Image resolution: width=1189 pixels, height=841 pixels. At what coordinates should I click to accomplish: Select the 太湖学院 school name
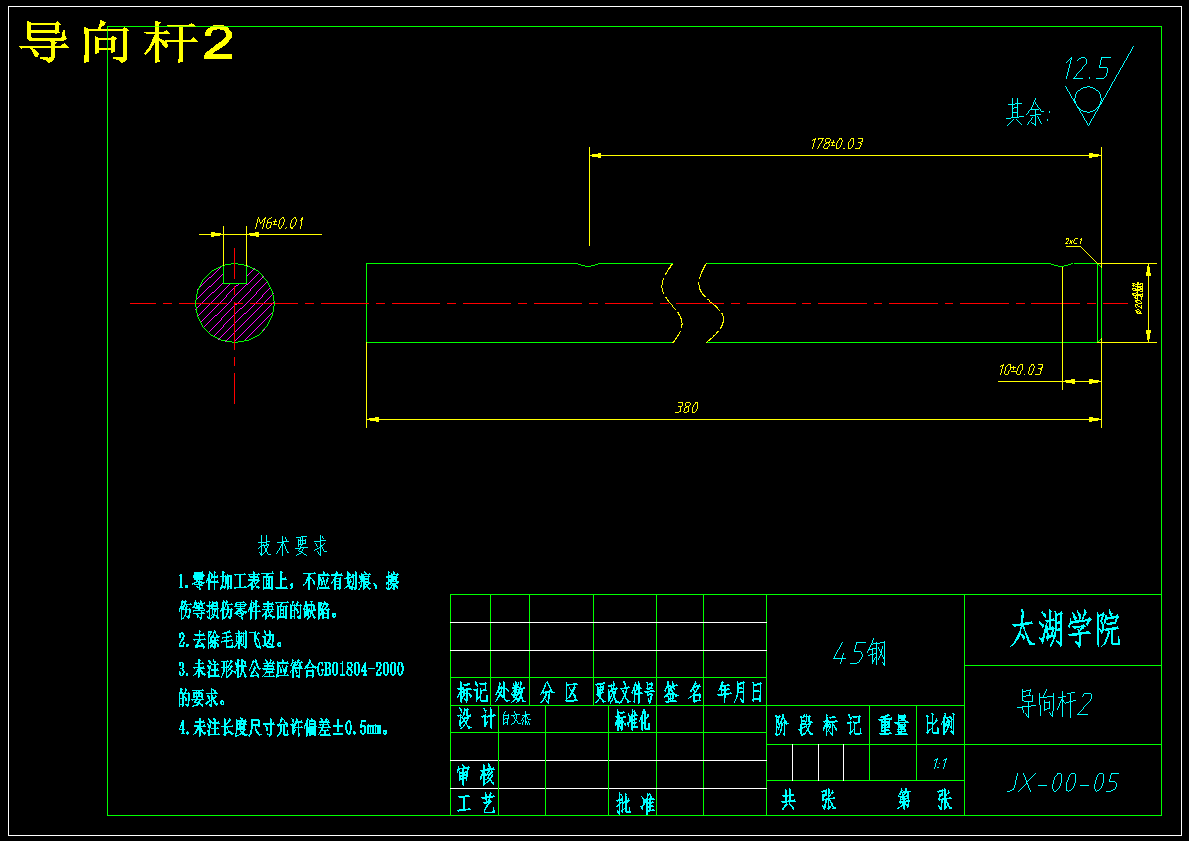1065,629
